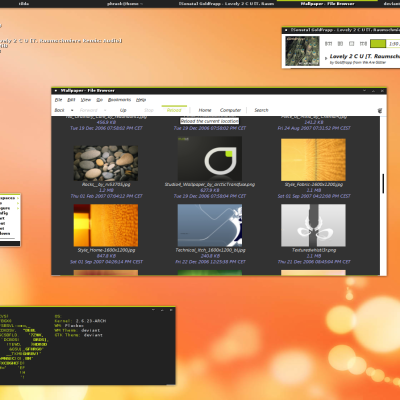Expand the first submenu arrow in desktop menu
The height and width of the screenshot is (400, 400).
pos(18,198)
